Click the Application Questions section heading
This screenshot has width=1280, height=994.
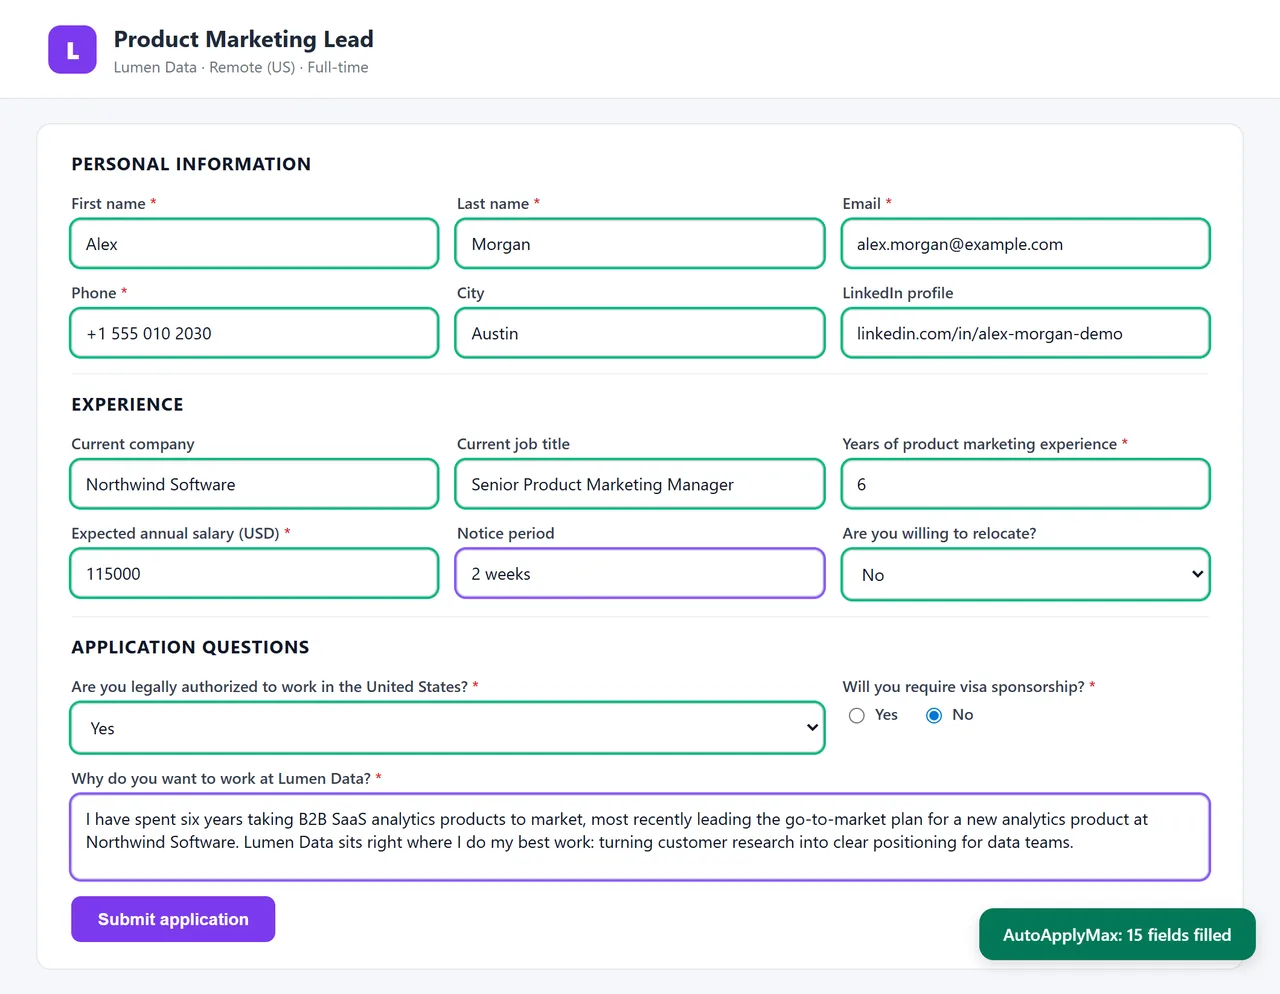pyautogui.click(x=190, y=647)
